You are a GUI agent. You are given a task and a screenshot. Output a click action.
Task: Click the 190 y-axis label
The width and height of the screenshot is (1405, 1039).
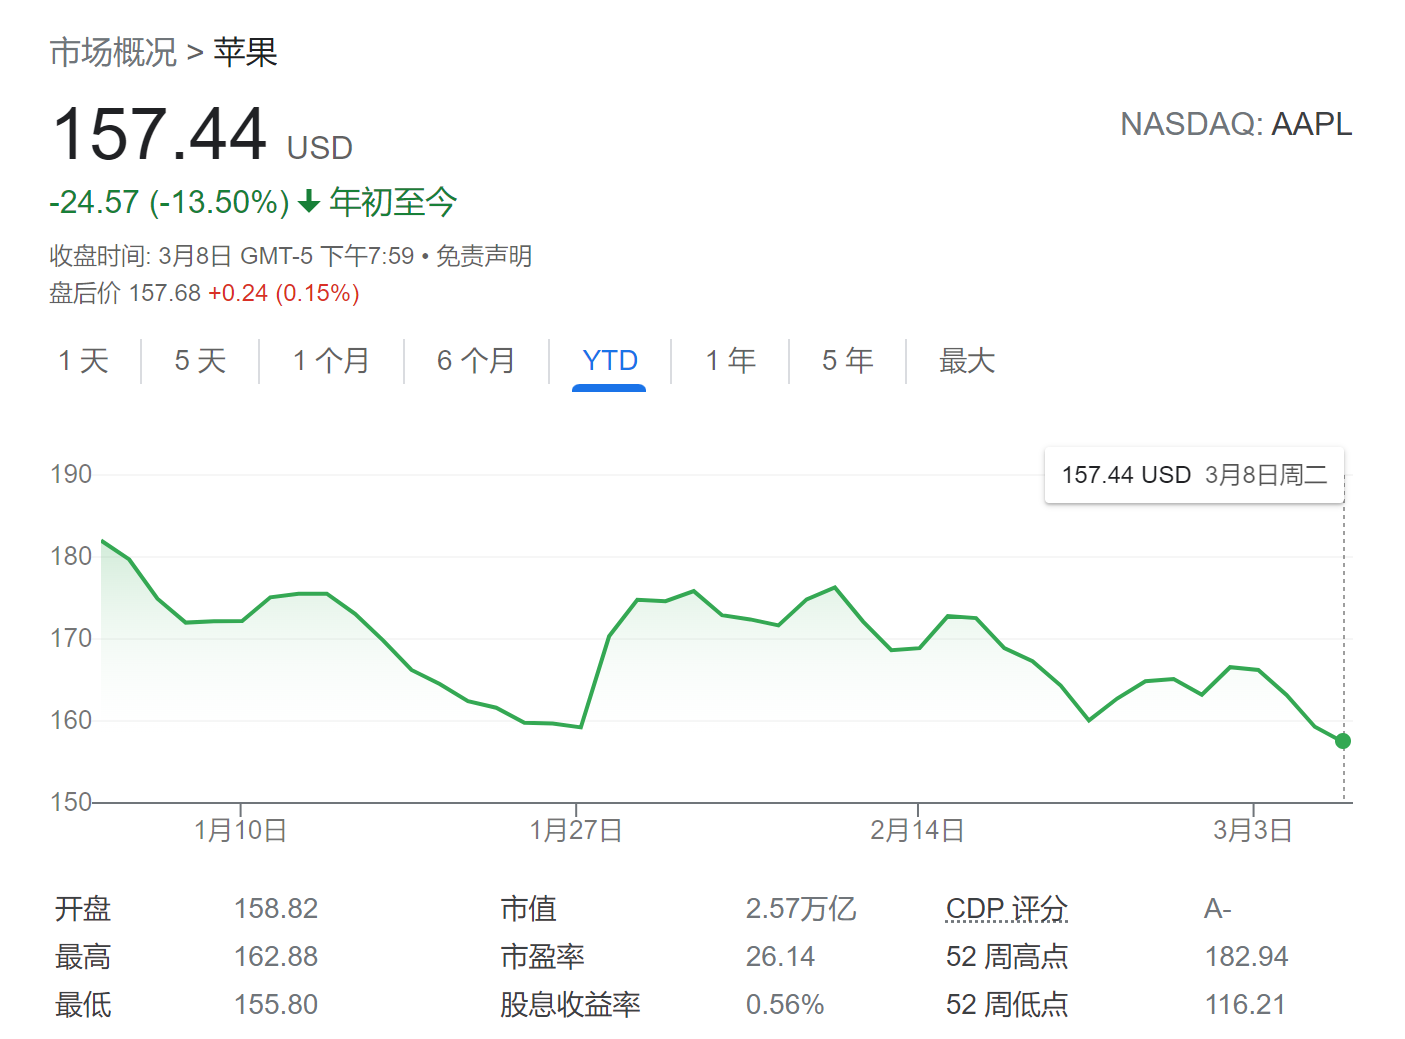71,474
